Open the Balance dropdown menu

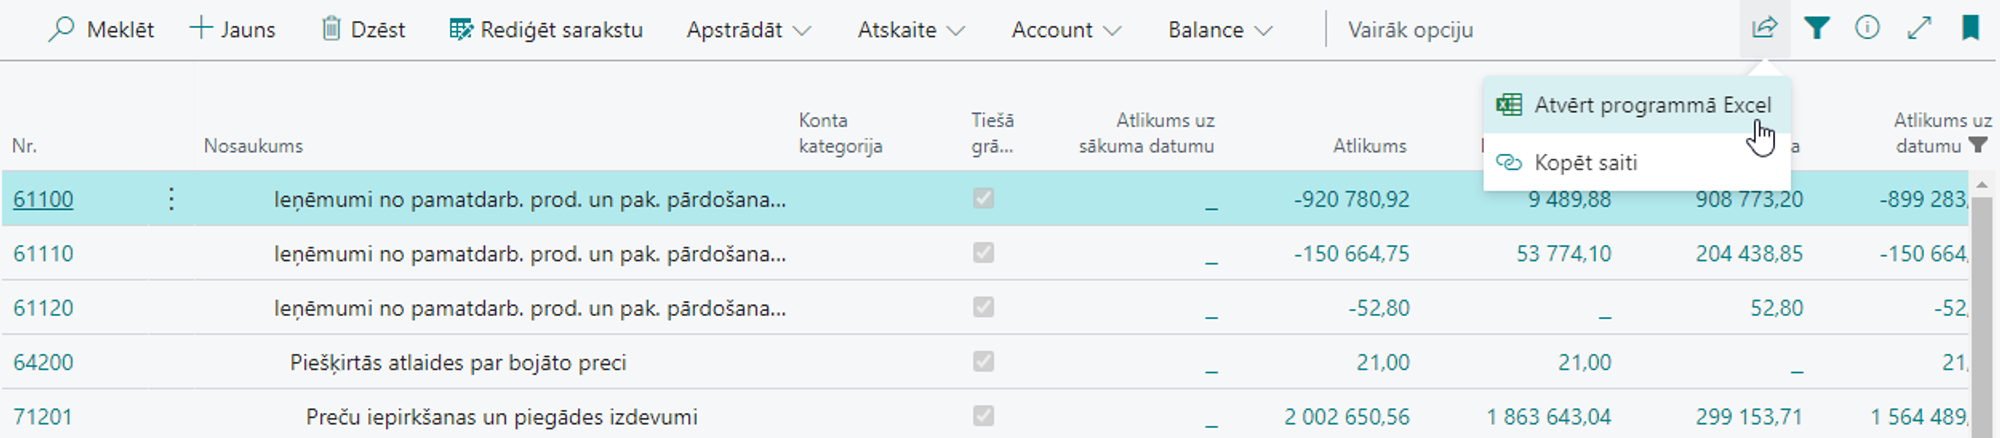click(1220, 30)
